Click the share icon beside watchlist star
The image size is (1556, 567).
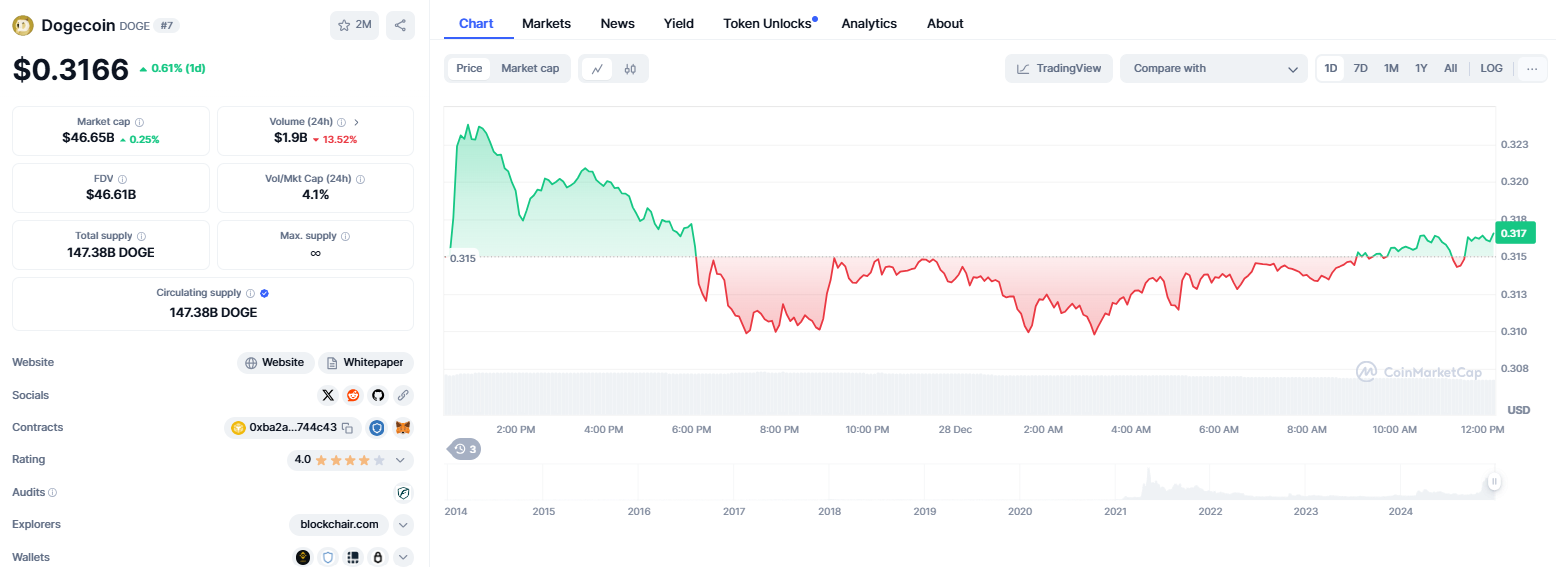click(400, 25)
